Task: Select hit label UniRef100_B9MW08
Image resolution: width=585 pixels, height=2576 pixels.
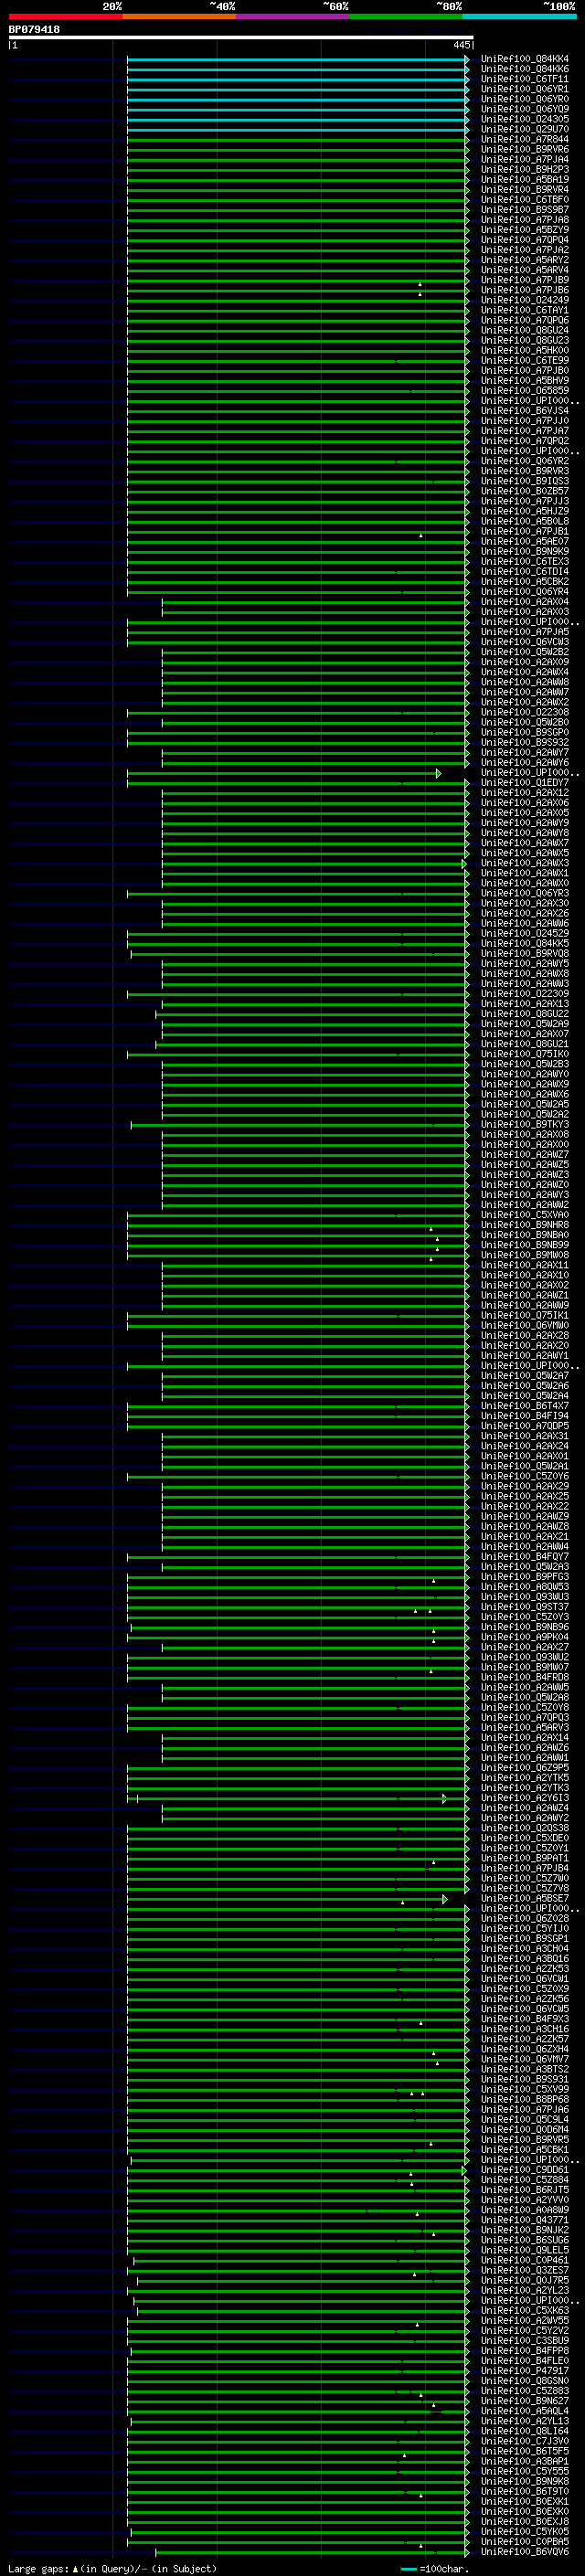Action: pos(525,1255)
